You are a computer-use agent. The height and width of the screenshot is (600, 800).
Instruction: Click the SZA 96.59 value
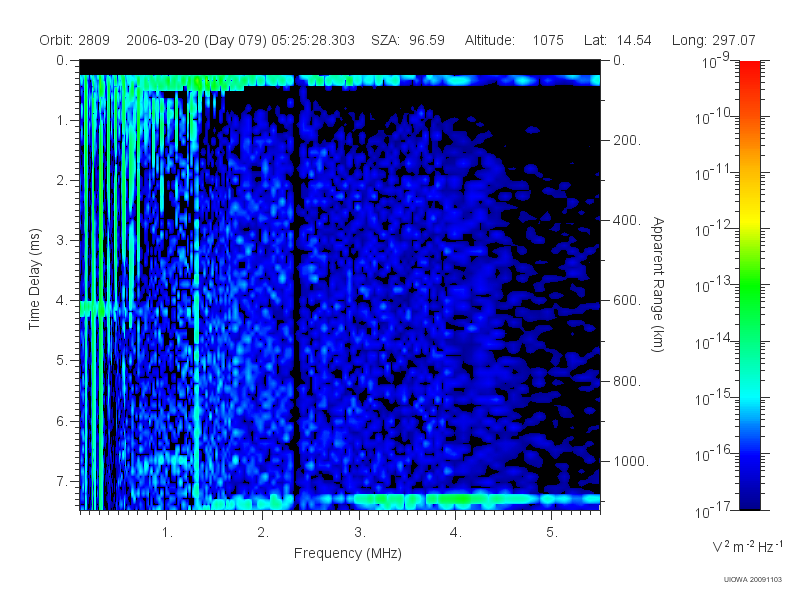click(x=408, y=40)
